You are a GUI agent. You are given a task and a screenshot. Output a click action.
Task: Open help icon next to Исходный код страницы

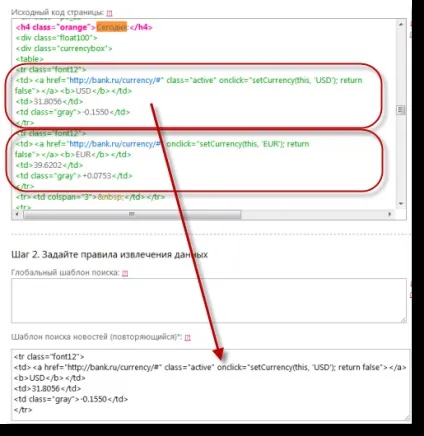tap(109, 13)
